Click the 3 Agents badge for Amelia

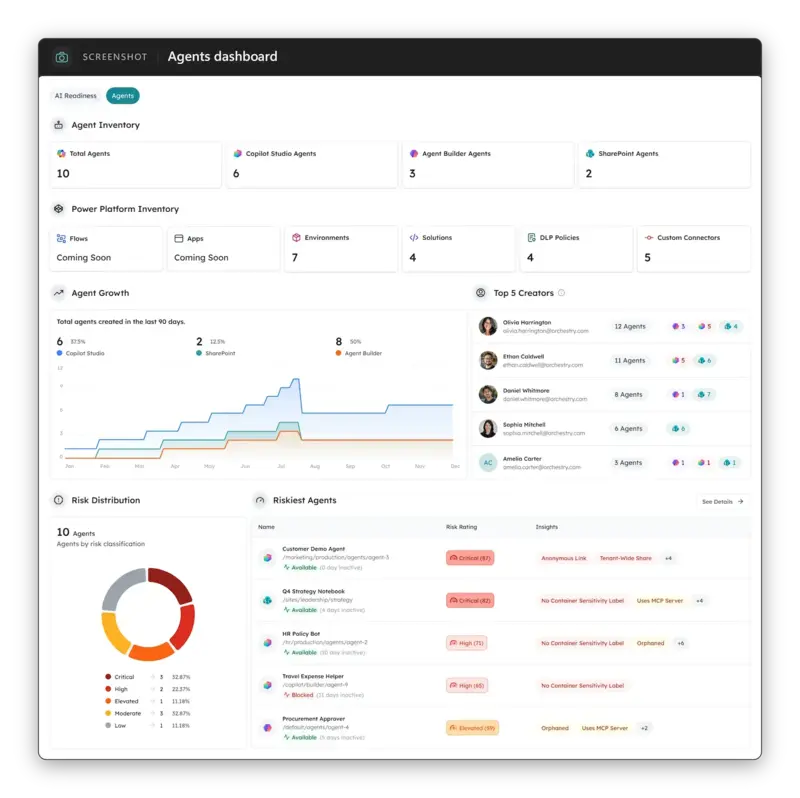point(628,463)
